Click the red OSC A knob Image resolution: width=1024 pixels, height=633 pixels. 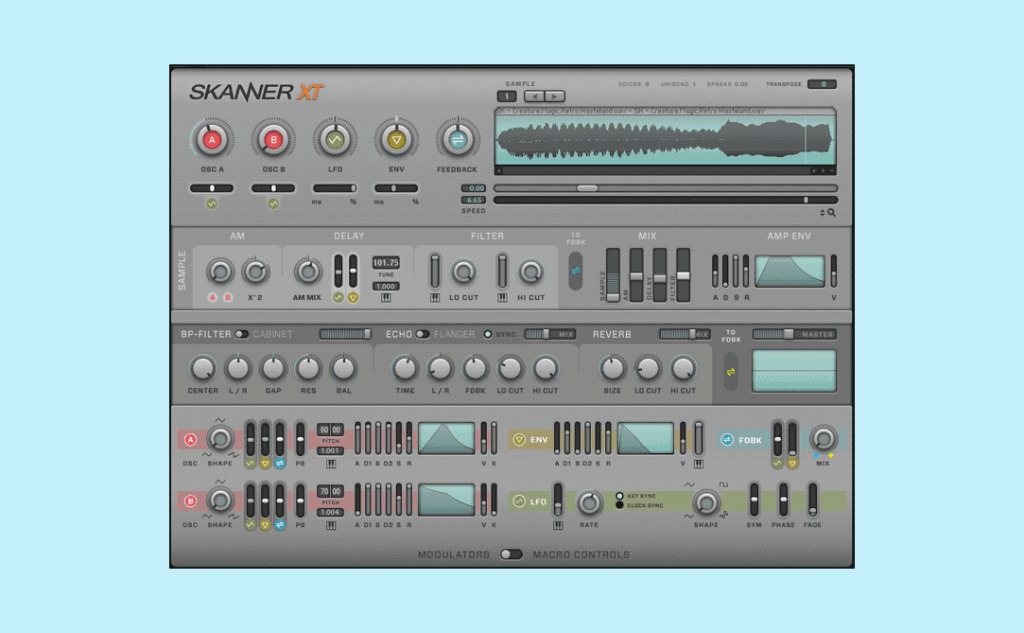coord(212,141)
